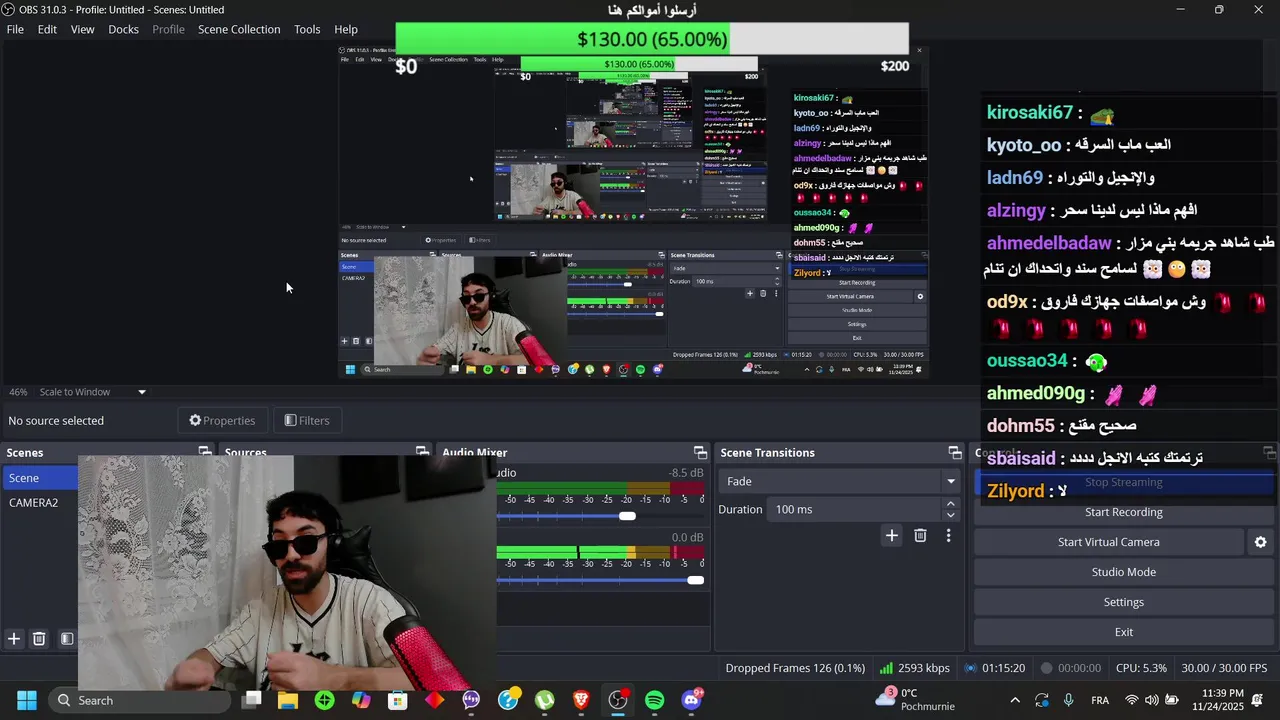The image size is (1280, 720).
Task: Open the File menu
Action: [x=15, y=29]
